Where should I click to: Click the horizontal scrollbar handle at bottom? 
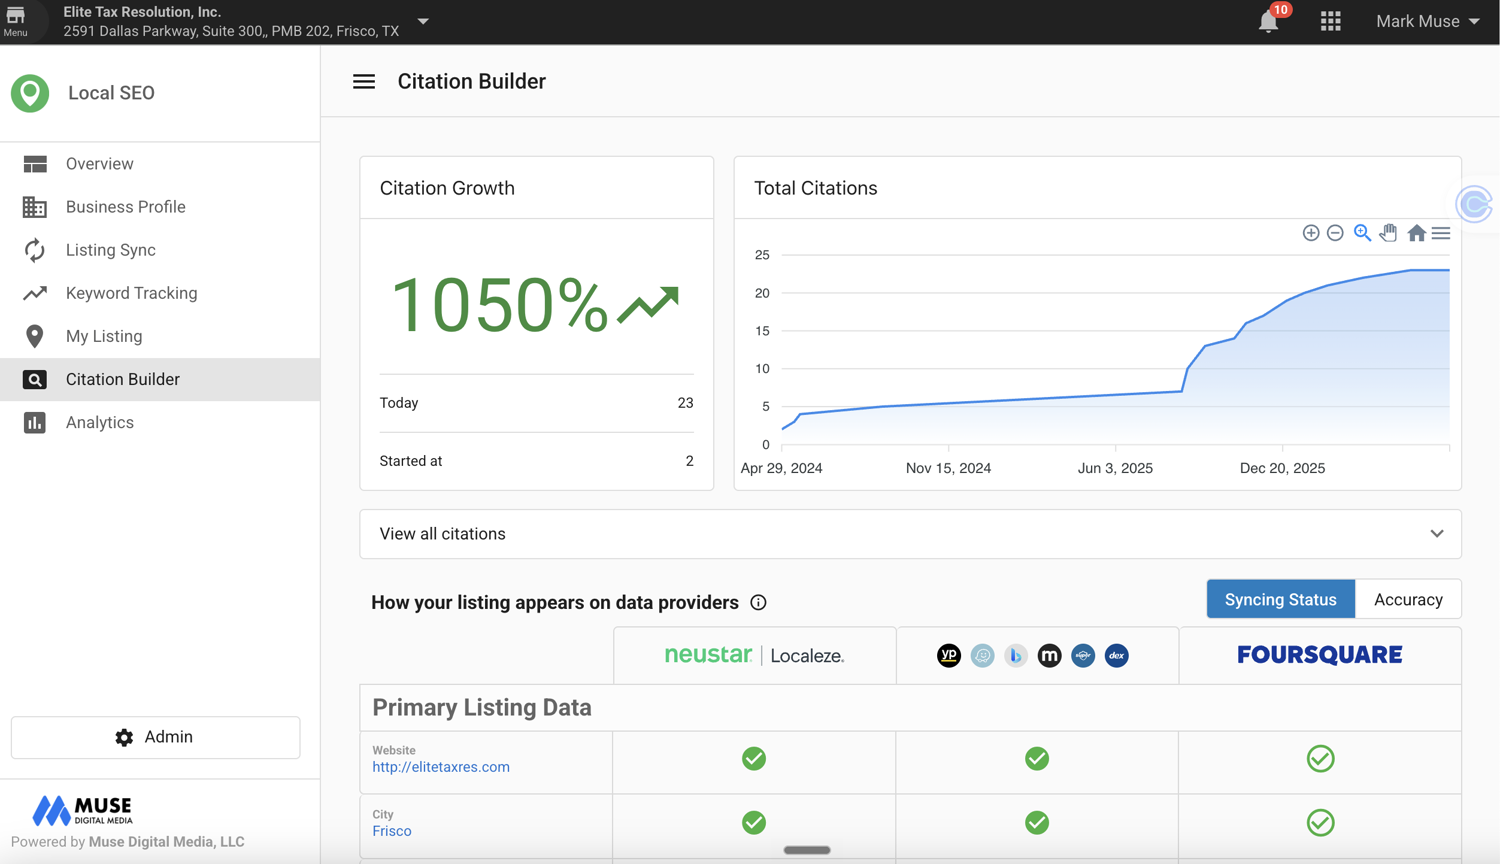[807, 850]
